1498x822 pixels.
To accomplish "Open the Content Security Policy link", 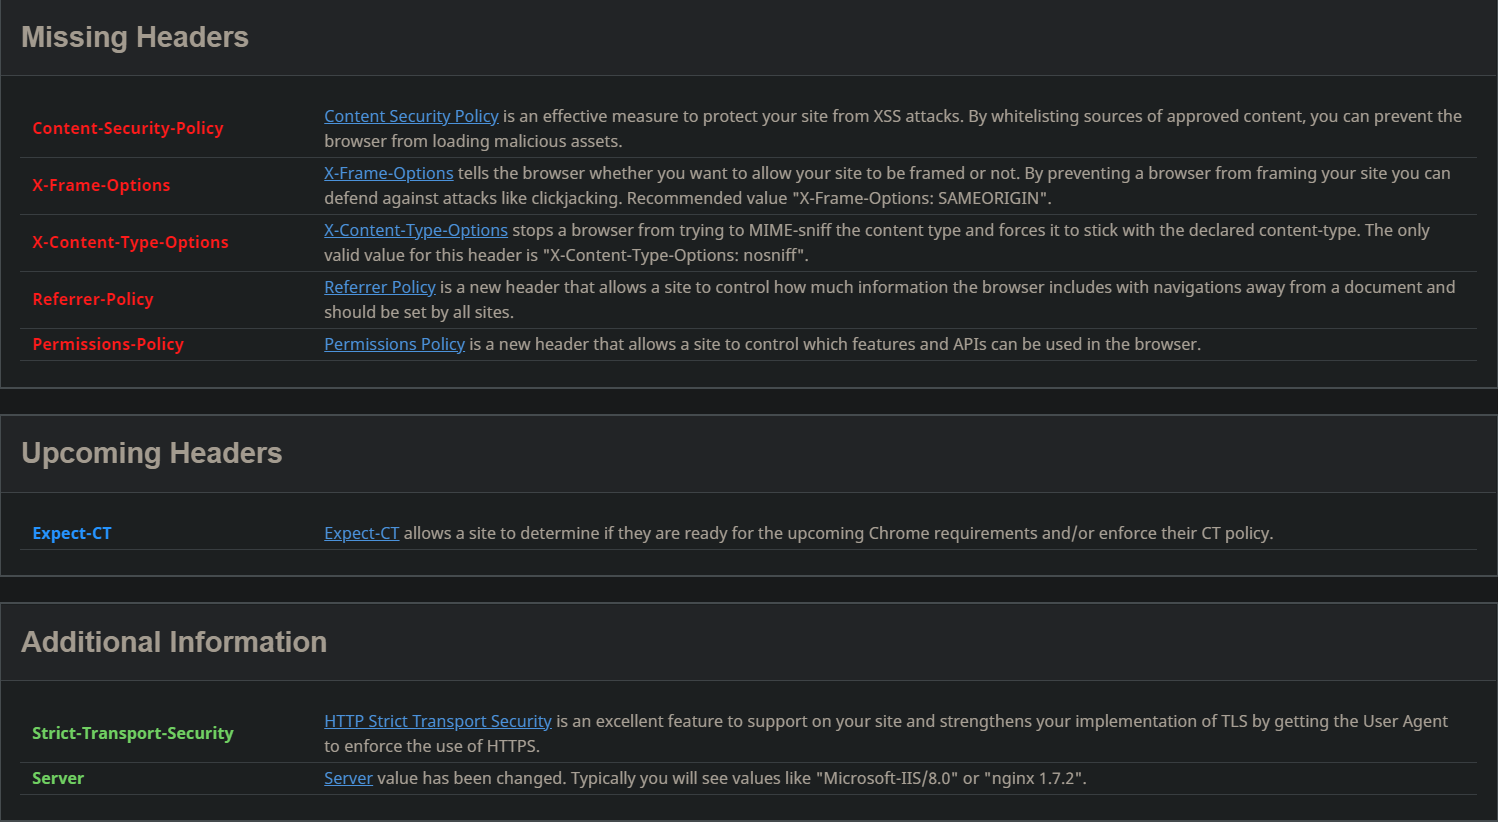I will 411,116.
